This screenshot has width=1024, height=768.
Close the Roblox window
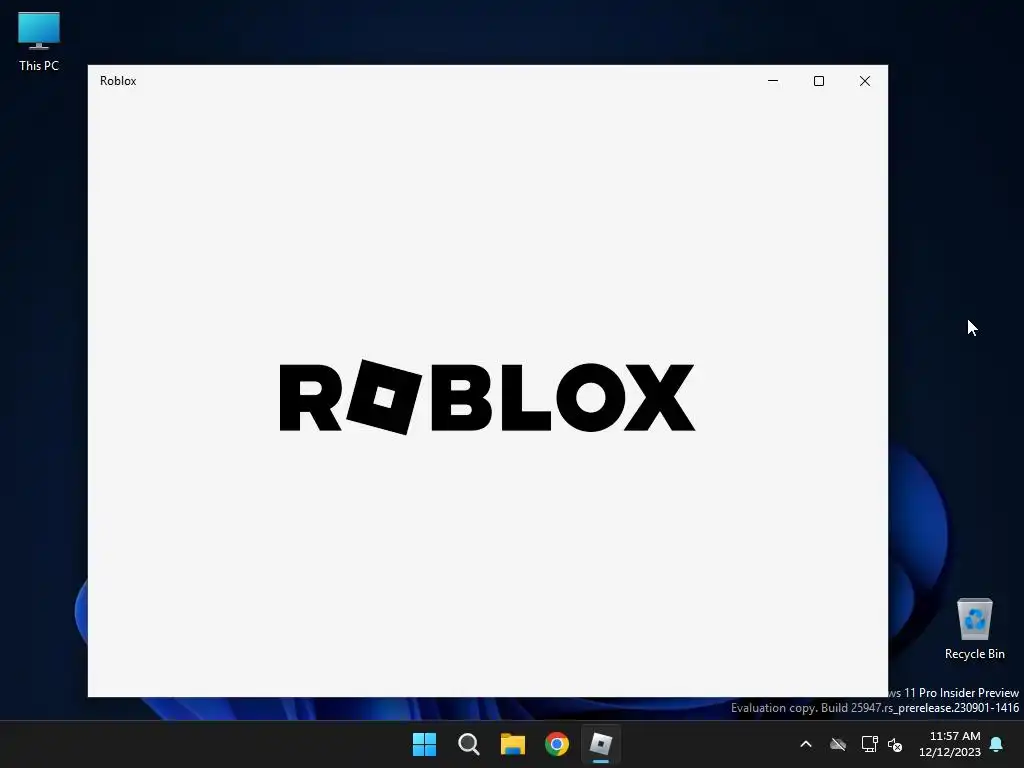pos(865,81)
